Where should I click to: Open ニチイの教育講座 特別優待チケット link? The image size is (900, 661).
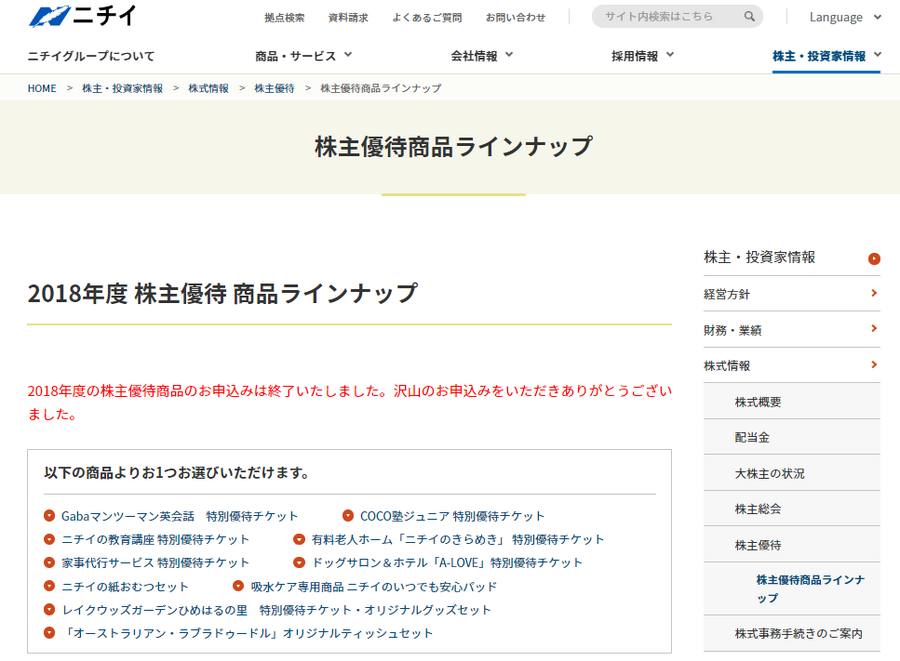[x=156, y=539]
